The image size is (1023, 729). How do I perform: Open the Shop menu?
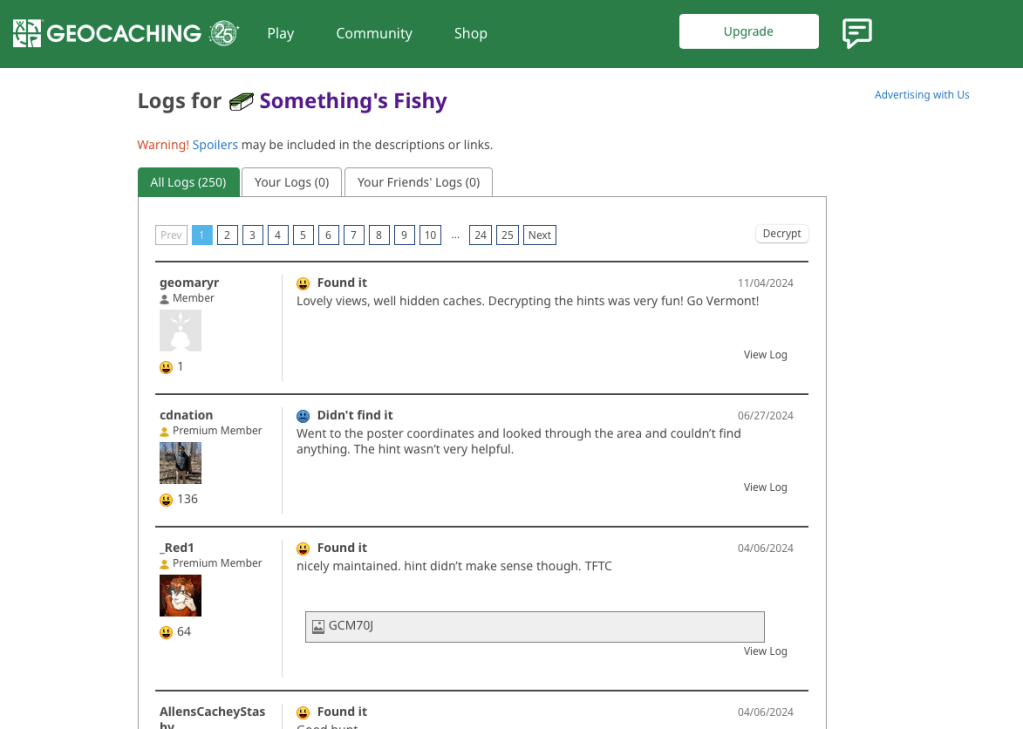(470, 33)
